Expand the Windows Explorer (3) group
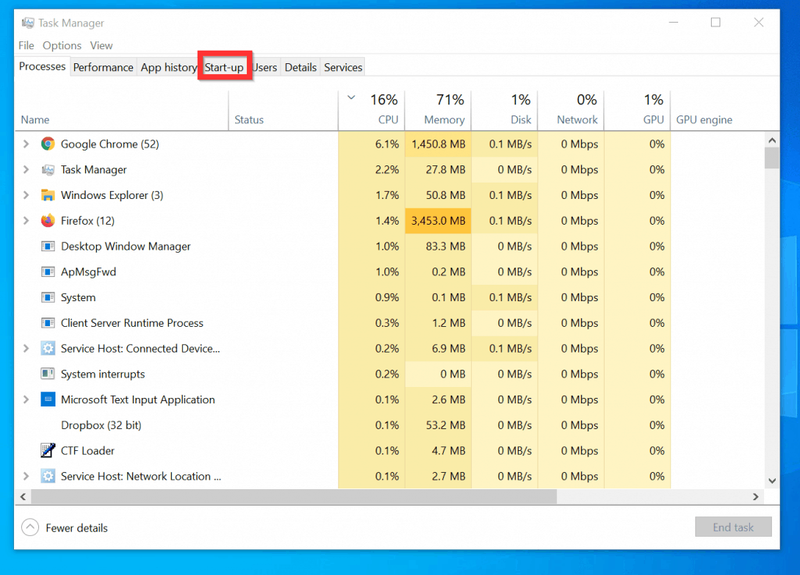Image resolution: width=800 pixels, height=575 pixels. click(x=26, y=195)
